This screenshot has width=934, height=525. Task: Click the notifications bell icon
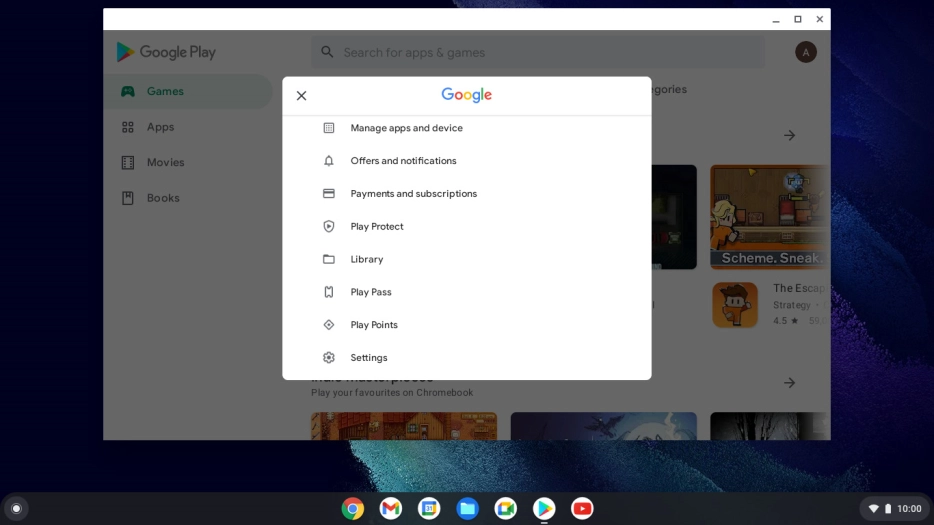tap(329, 161)
